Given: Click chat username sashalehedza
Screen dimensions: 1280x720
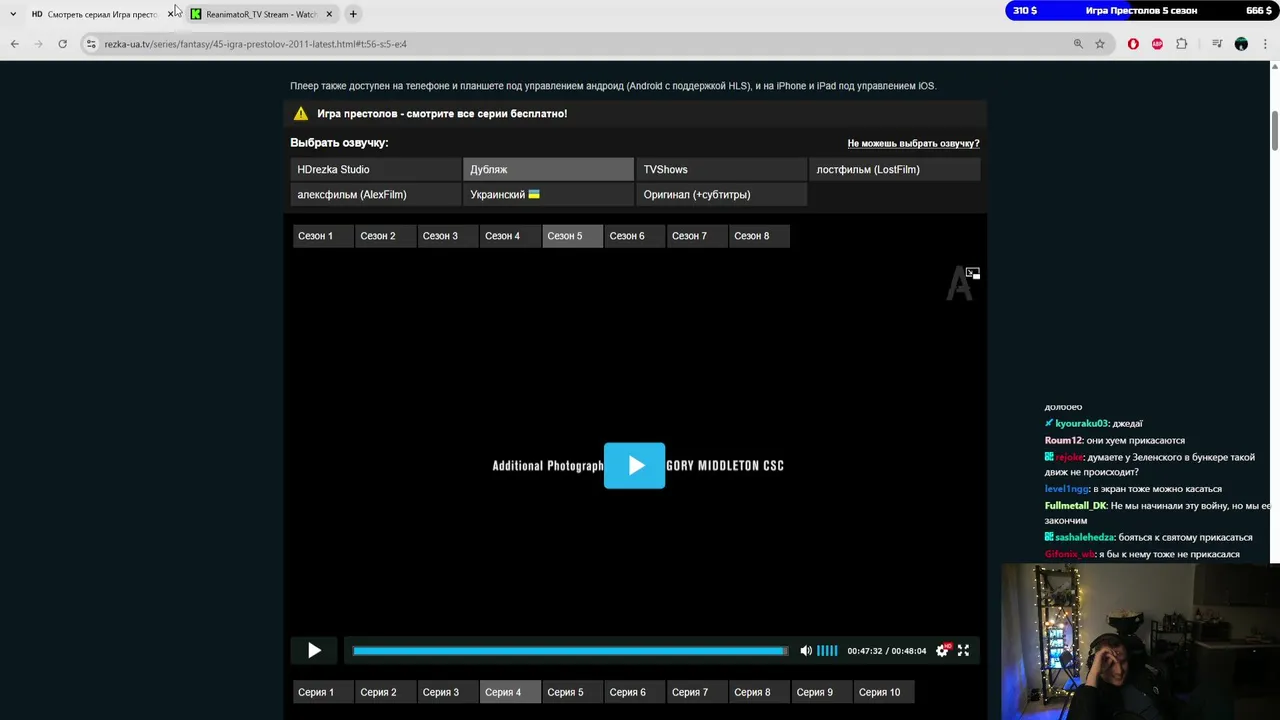Looking at the screenshot, I should tap(1085, 538).
